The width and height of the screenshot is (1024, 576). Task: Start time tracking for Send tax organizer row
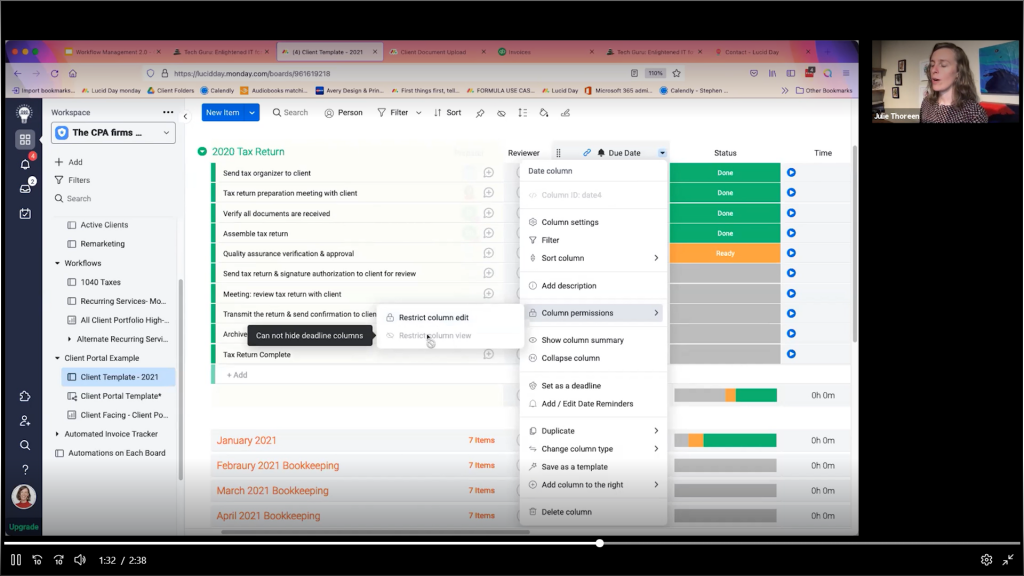click(x=791, y=172)
